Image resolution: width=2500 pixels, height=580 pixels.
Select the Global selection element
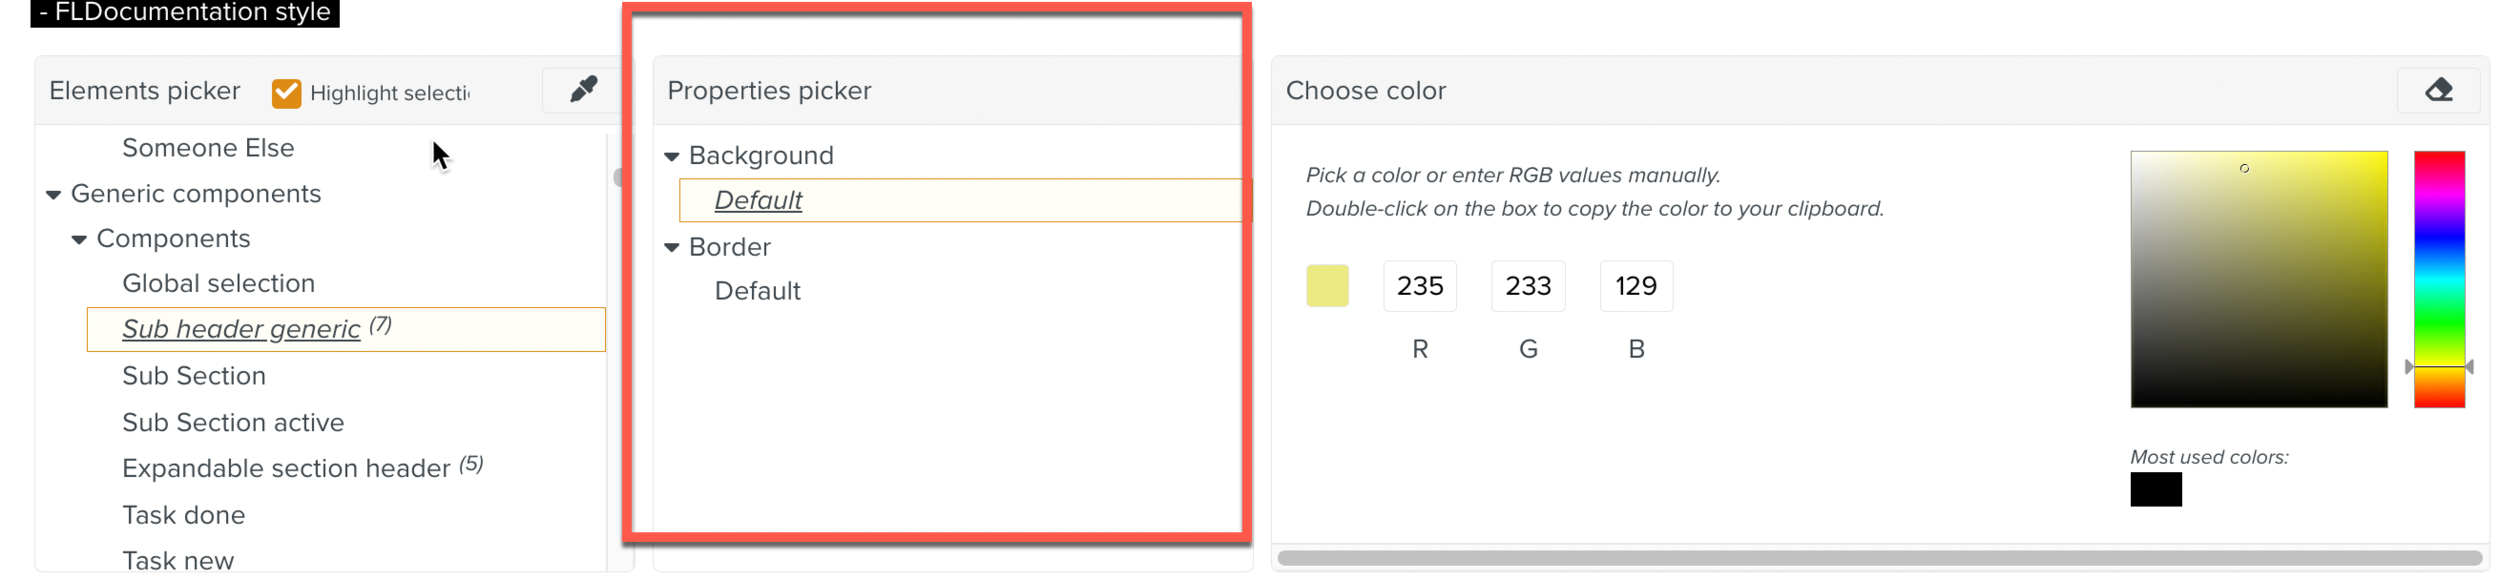pyautogui.click(x=218, y=283)
